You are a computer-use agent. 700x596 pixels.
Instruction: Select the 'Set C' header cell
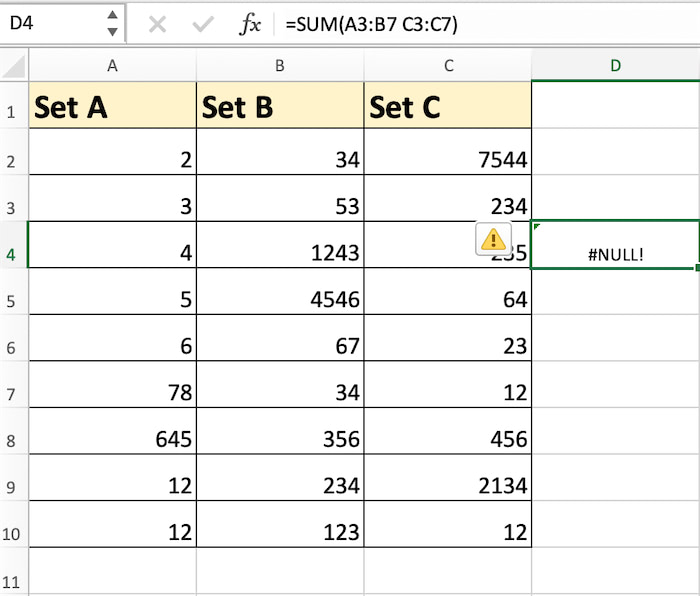tap(448, 105)
